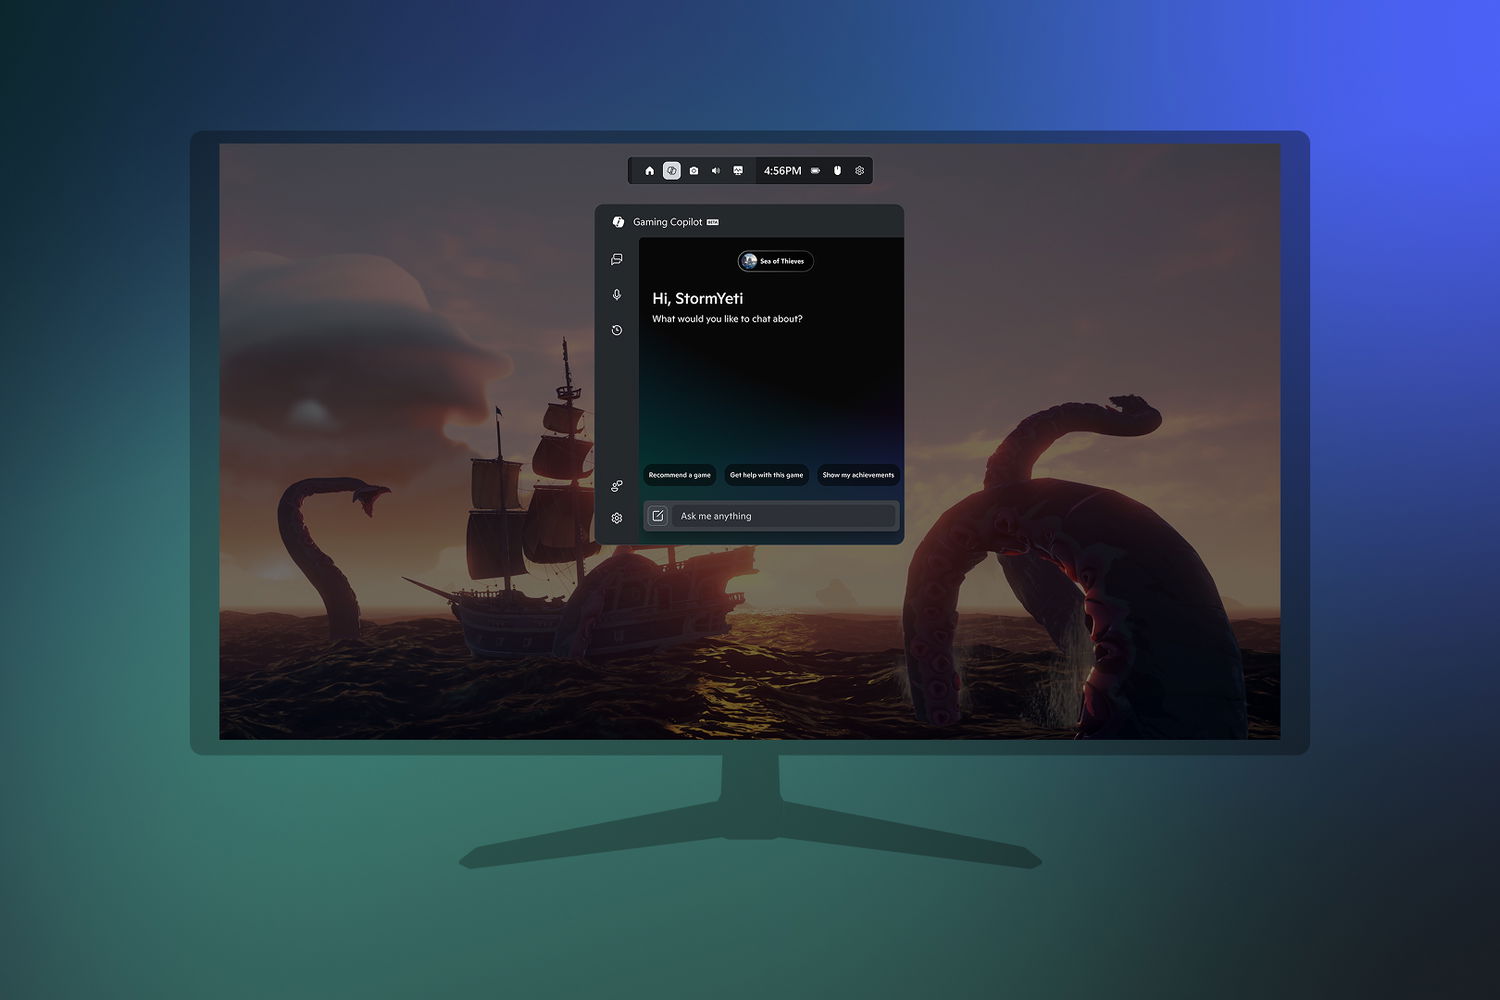Choose Show my achievements suggestion
This screenshot has width=1500, height=1000.
tap(858, 475)
